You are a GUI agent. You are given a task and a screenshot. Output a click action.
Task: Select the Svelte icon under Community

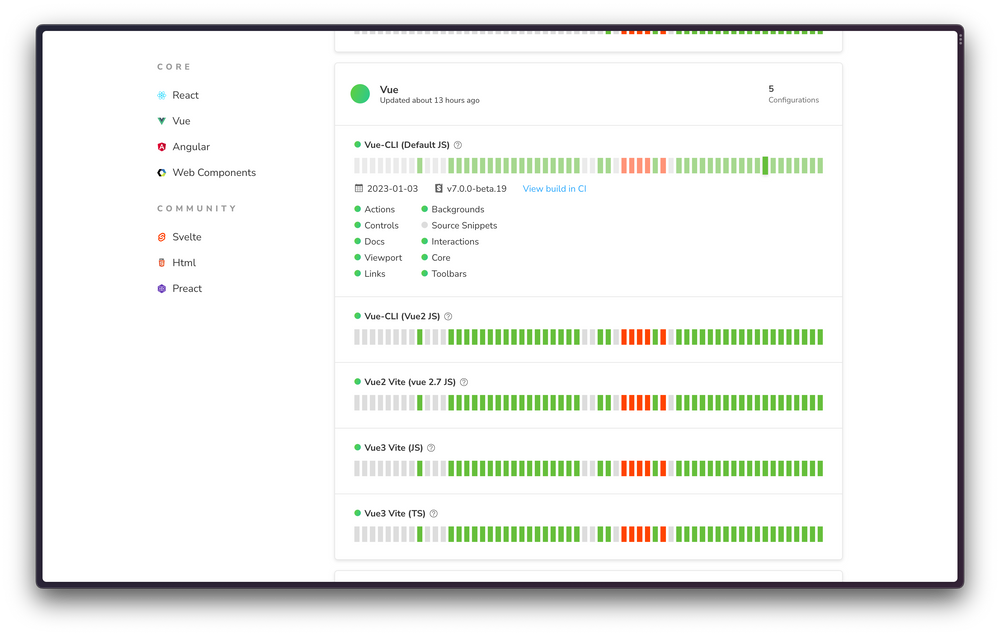(x=161, y=237)
